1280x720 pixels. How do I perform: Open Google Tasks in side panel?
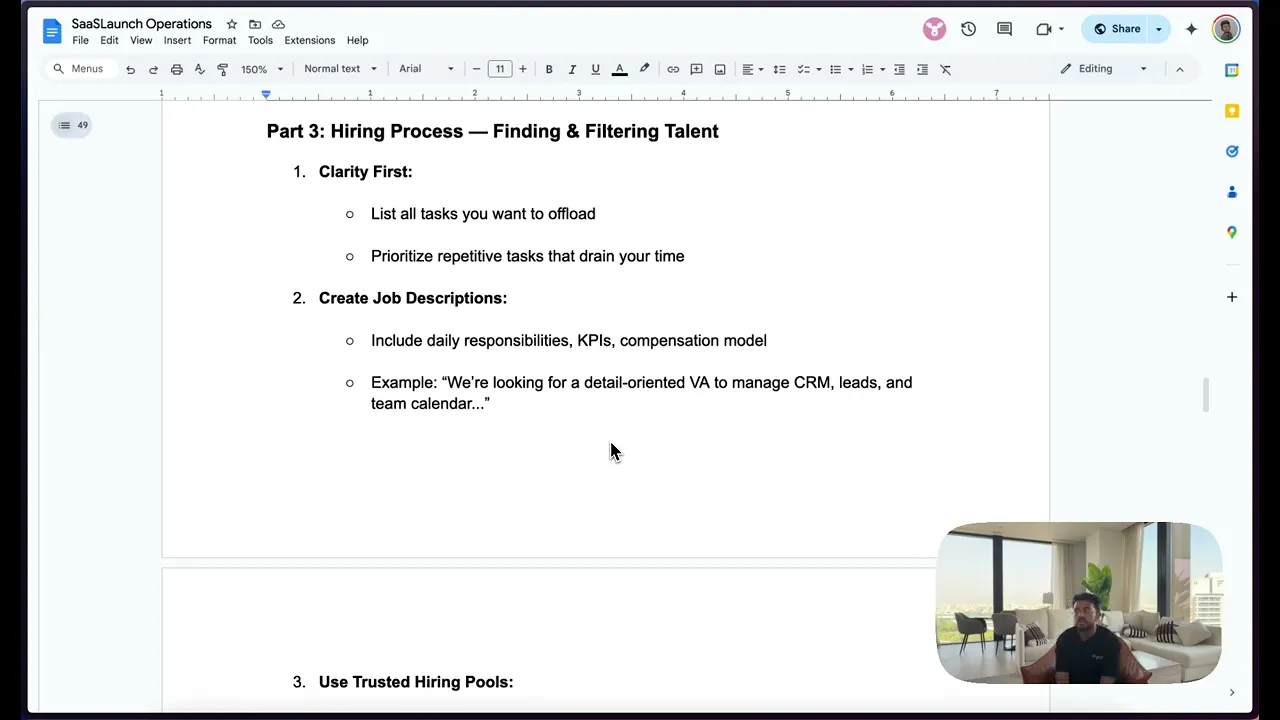pyautogui.click(x=1232, y=151)
